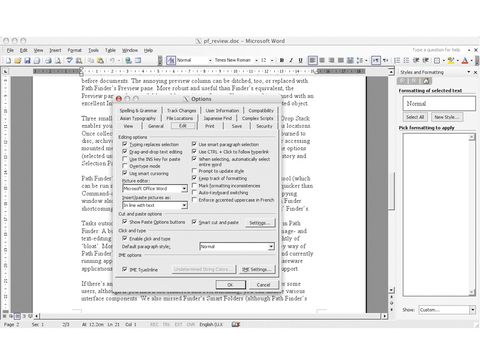
Task: Click the Outside Border icon
Action: [437, 60]
